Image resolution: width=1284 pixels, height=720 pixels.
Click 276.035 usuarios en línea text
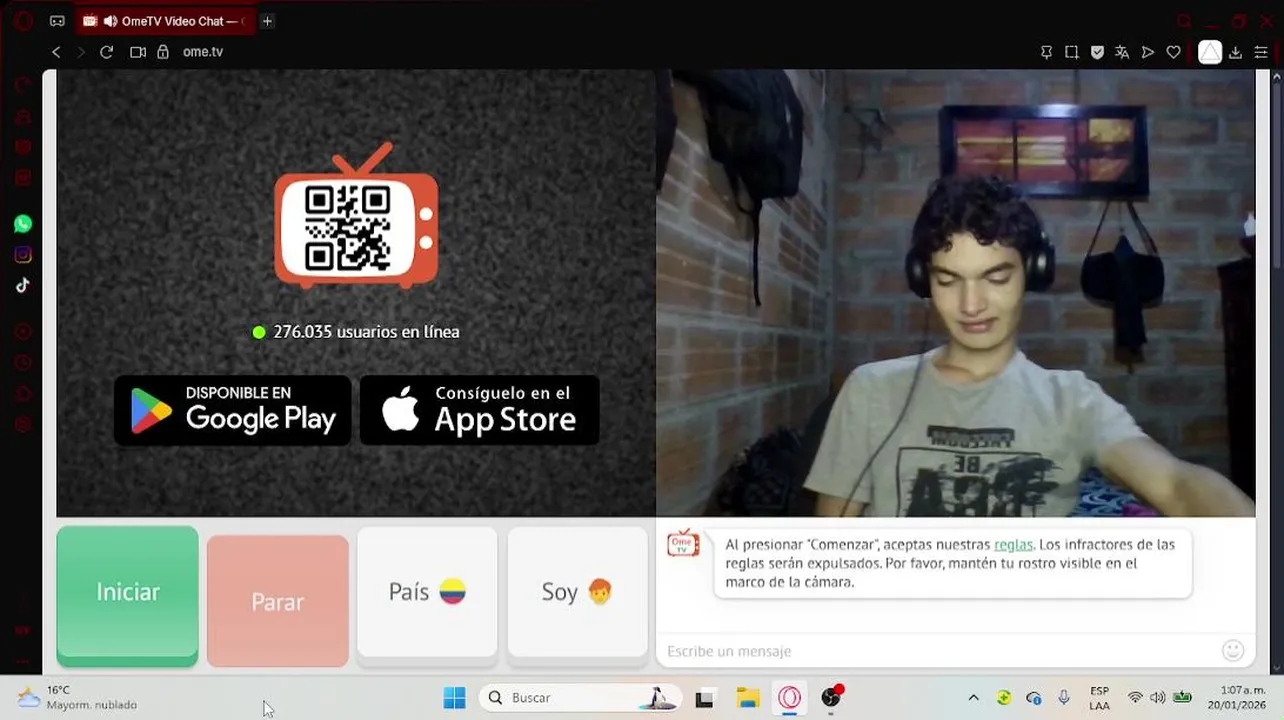(366, 332)
